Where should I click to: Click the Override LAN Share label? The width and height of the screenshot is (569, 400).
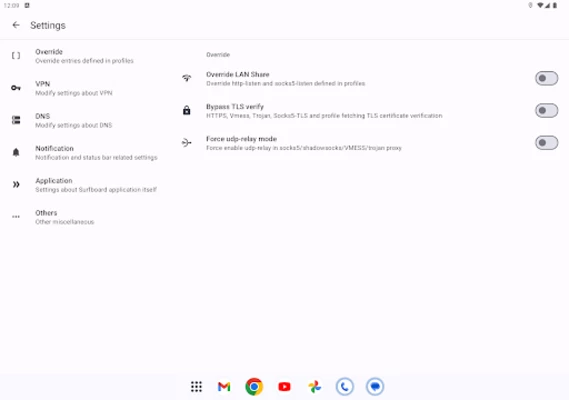tap(238, 74)
